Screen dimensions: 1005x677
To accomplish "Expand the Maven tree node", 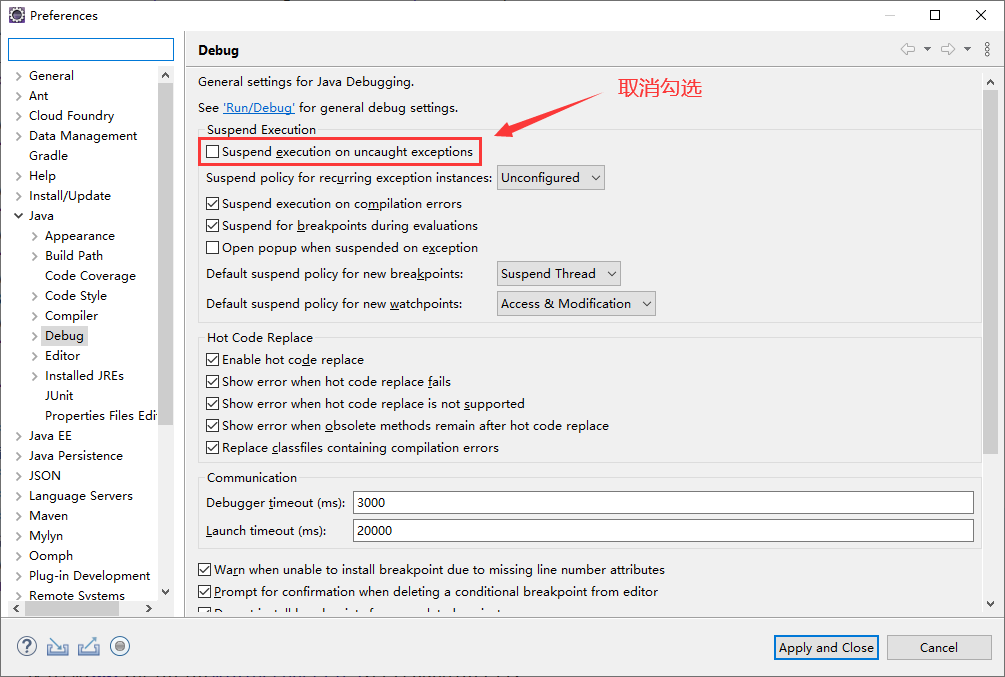I will point(18,516).
